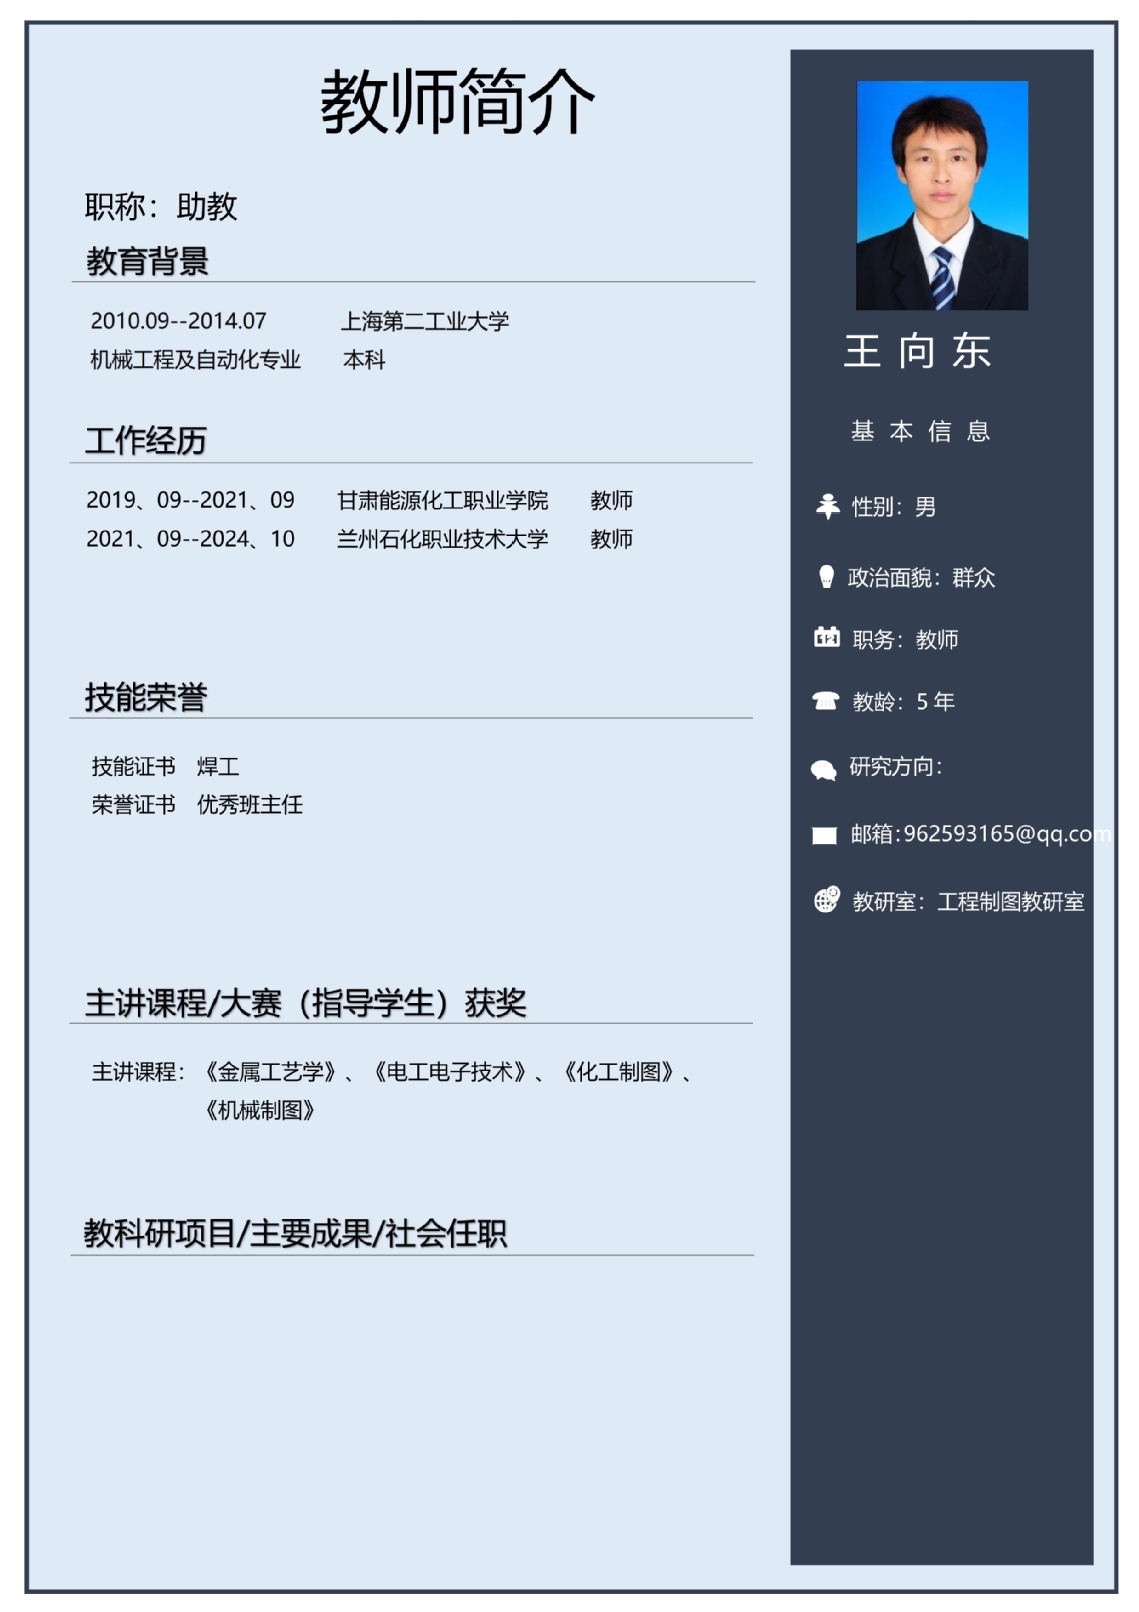
Task: Select the 上海第二工业大学 text
Action: tap(425, 321)
